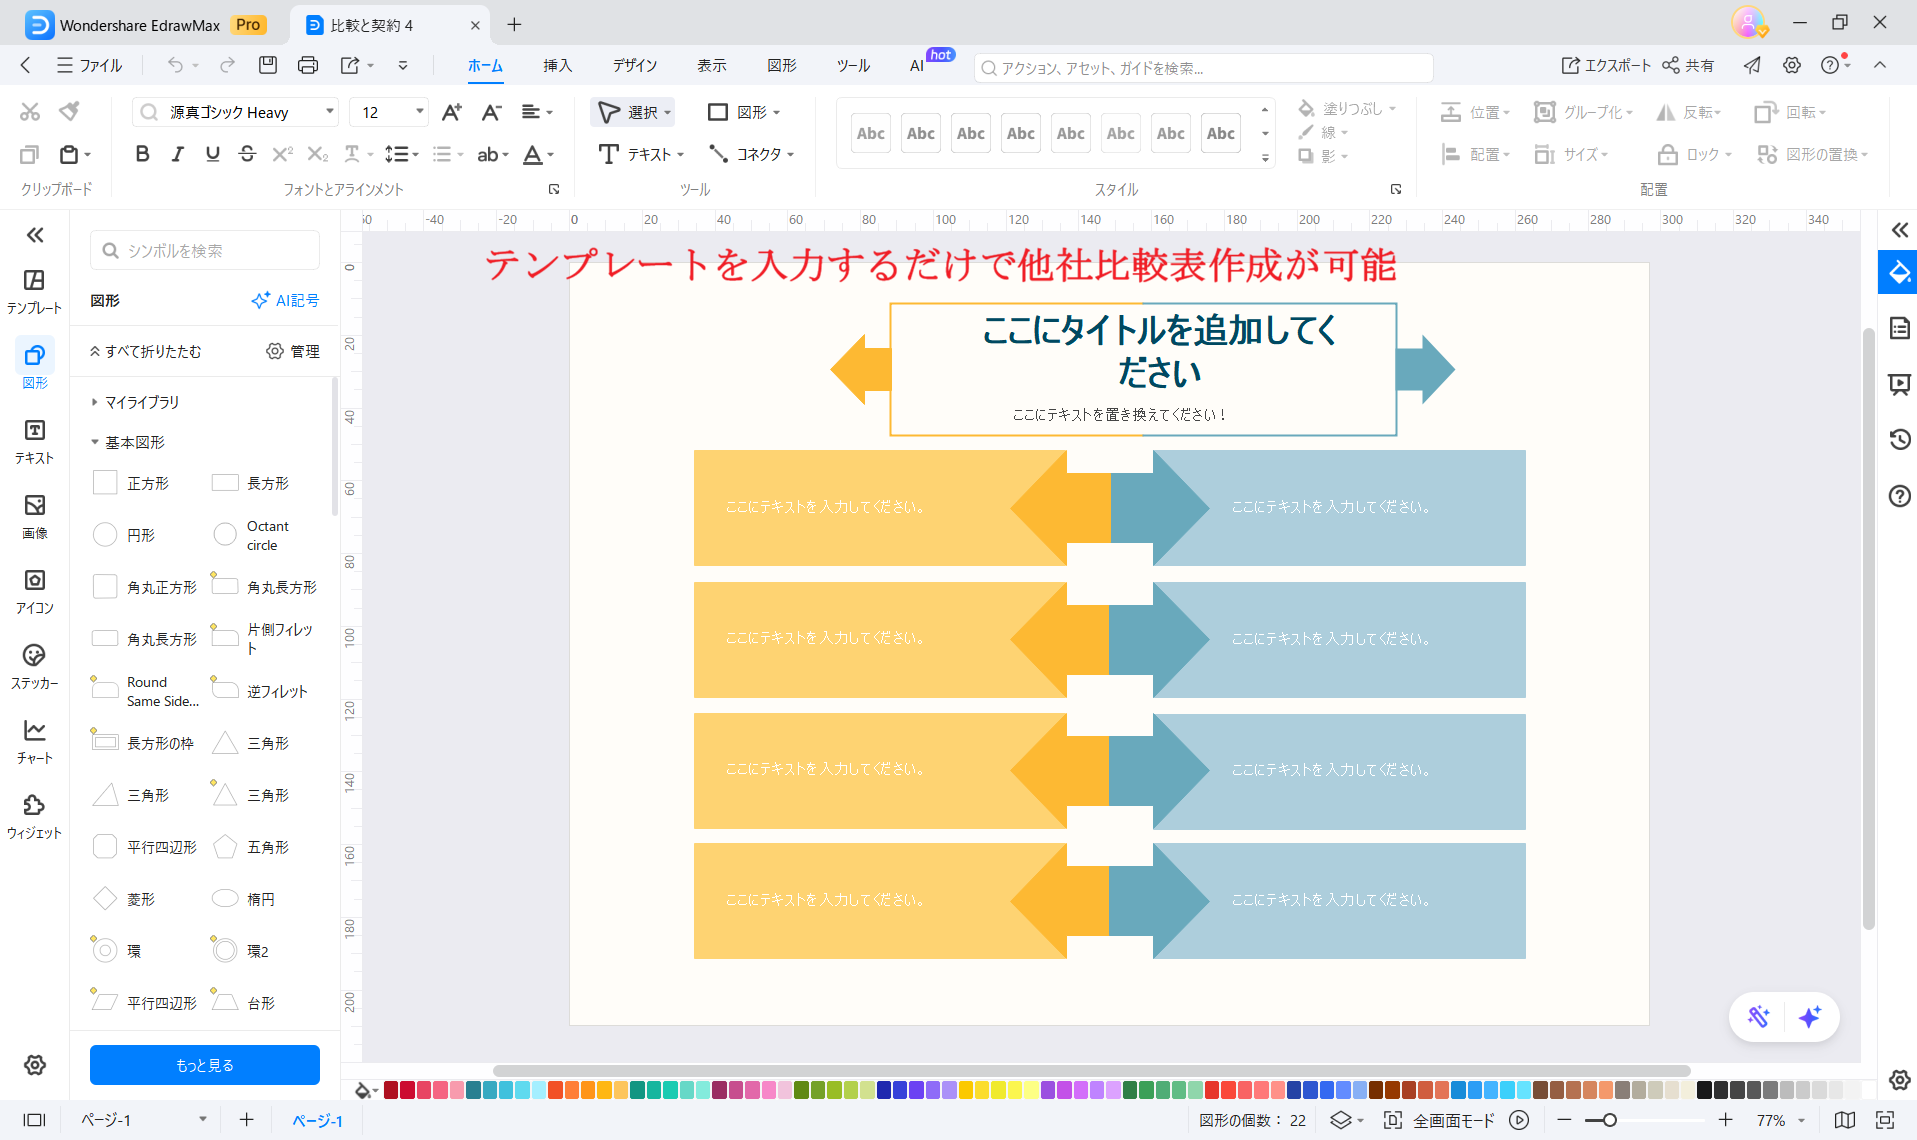Open the チャート sidebar panel
1917x1140 pixels.
tap(34, 741)
